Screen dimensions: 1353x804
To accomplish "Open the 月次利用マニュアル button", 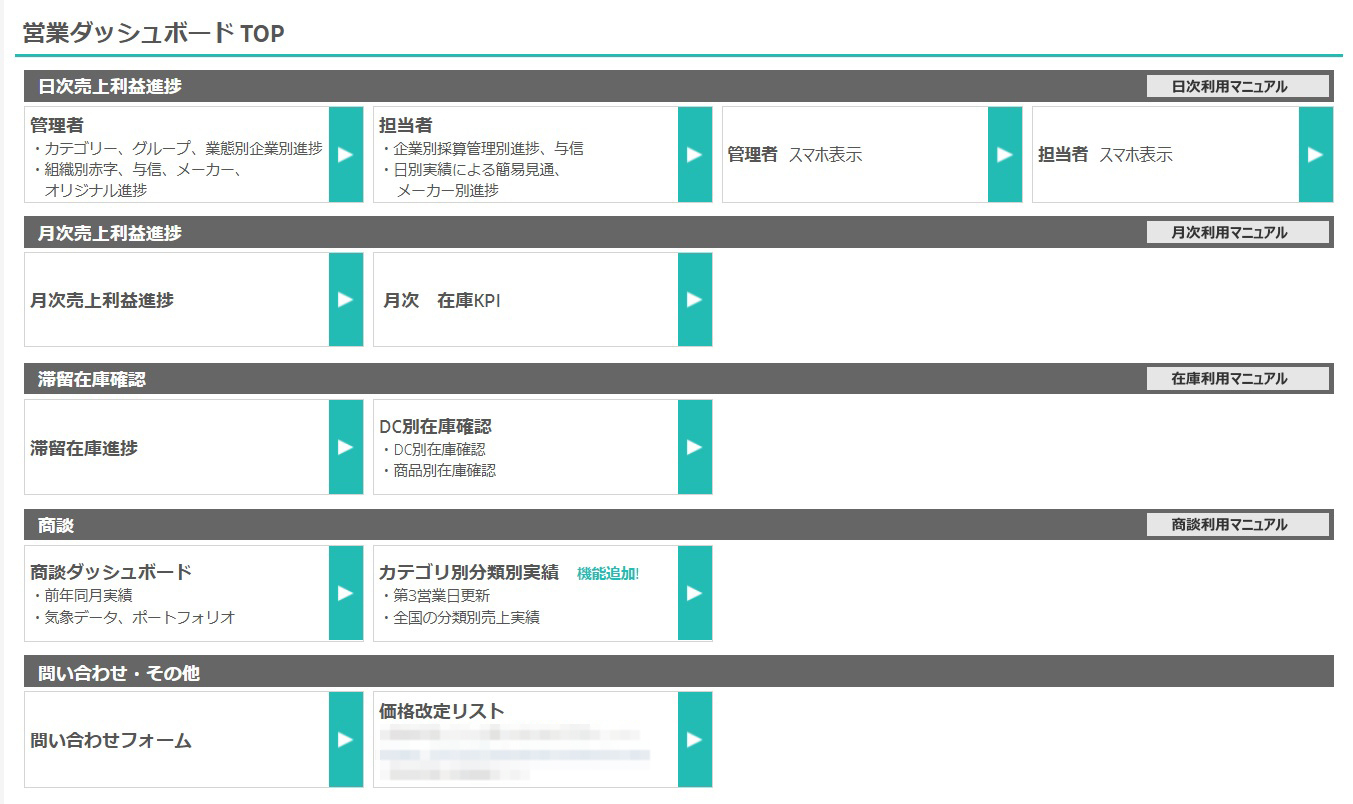I will (1237, 233).
